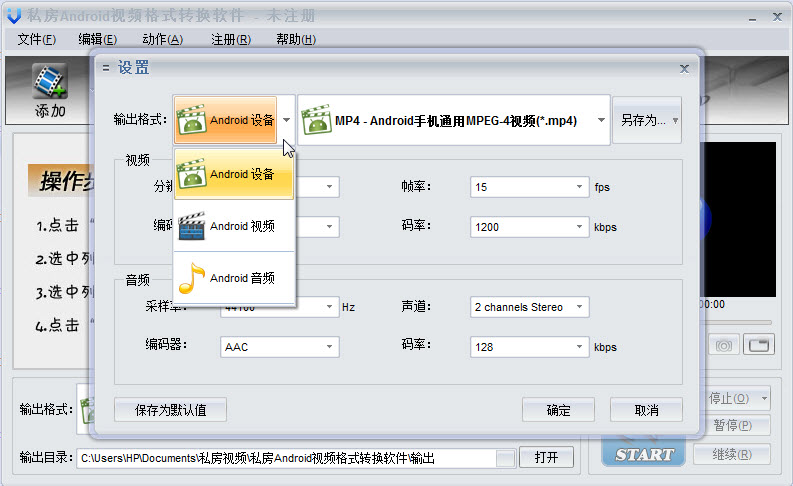Cancel the dialog with 取消 button
Screen dimensions: 793x486
[x=646, y=410]
